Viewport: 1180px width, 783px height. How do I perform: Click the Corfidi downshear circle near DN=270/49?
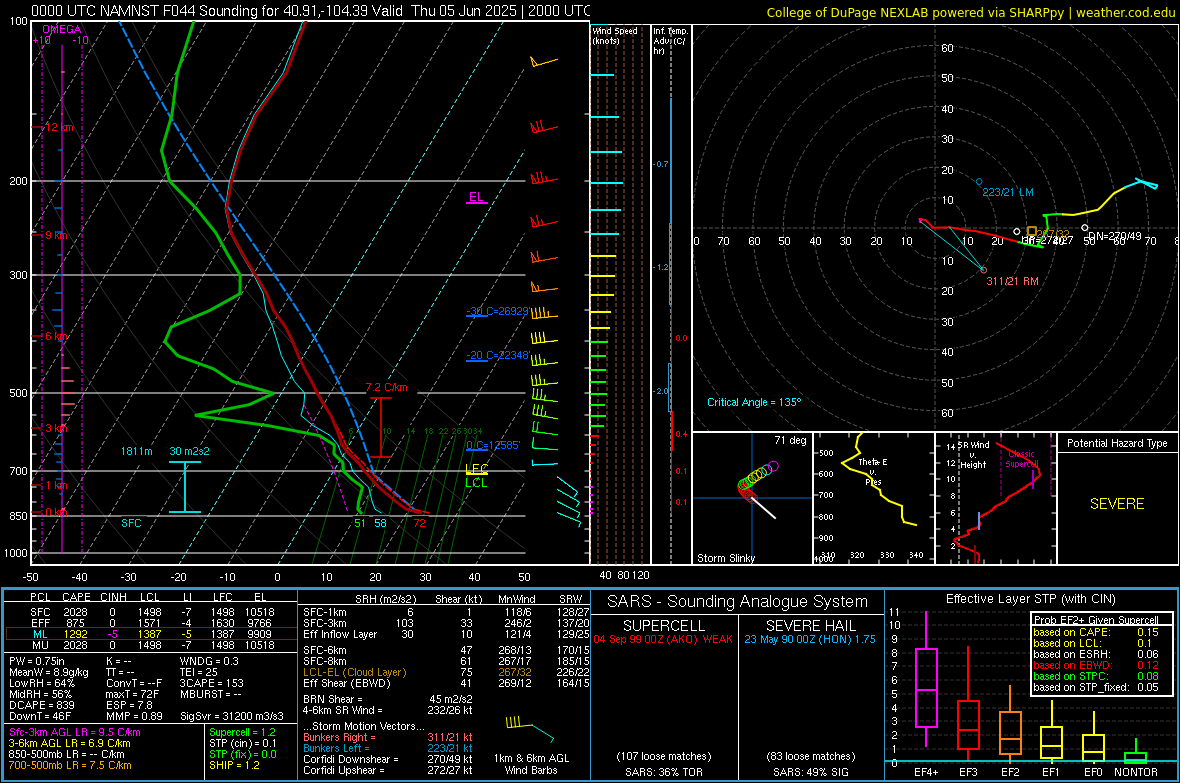[1084, 227]
